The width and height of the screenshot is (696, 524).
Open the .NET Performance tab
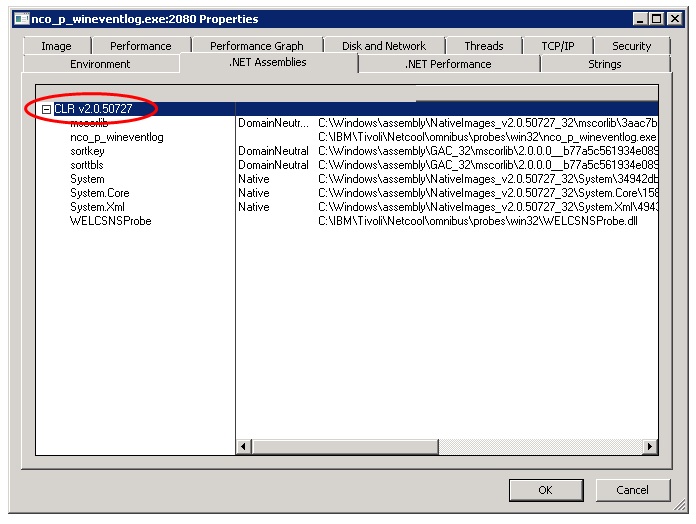pos(448,64)
